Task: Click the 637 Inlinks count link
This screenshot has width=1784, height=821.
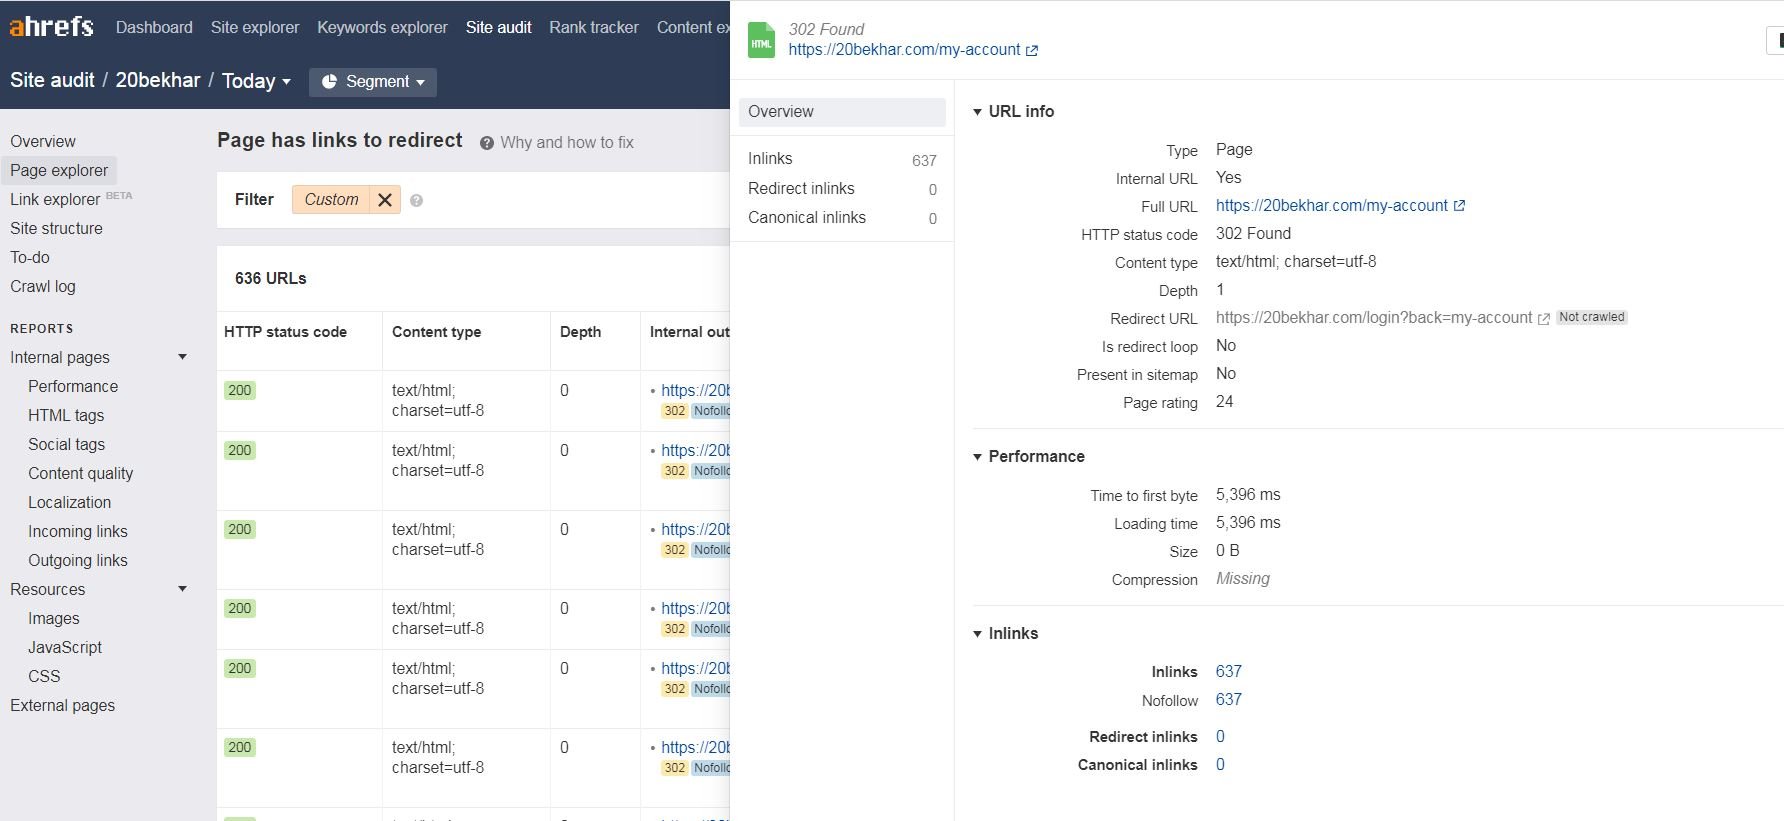Action: pyautogui.click(x=1228, y=672)
